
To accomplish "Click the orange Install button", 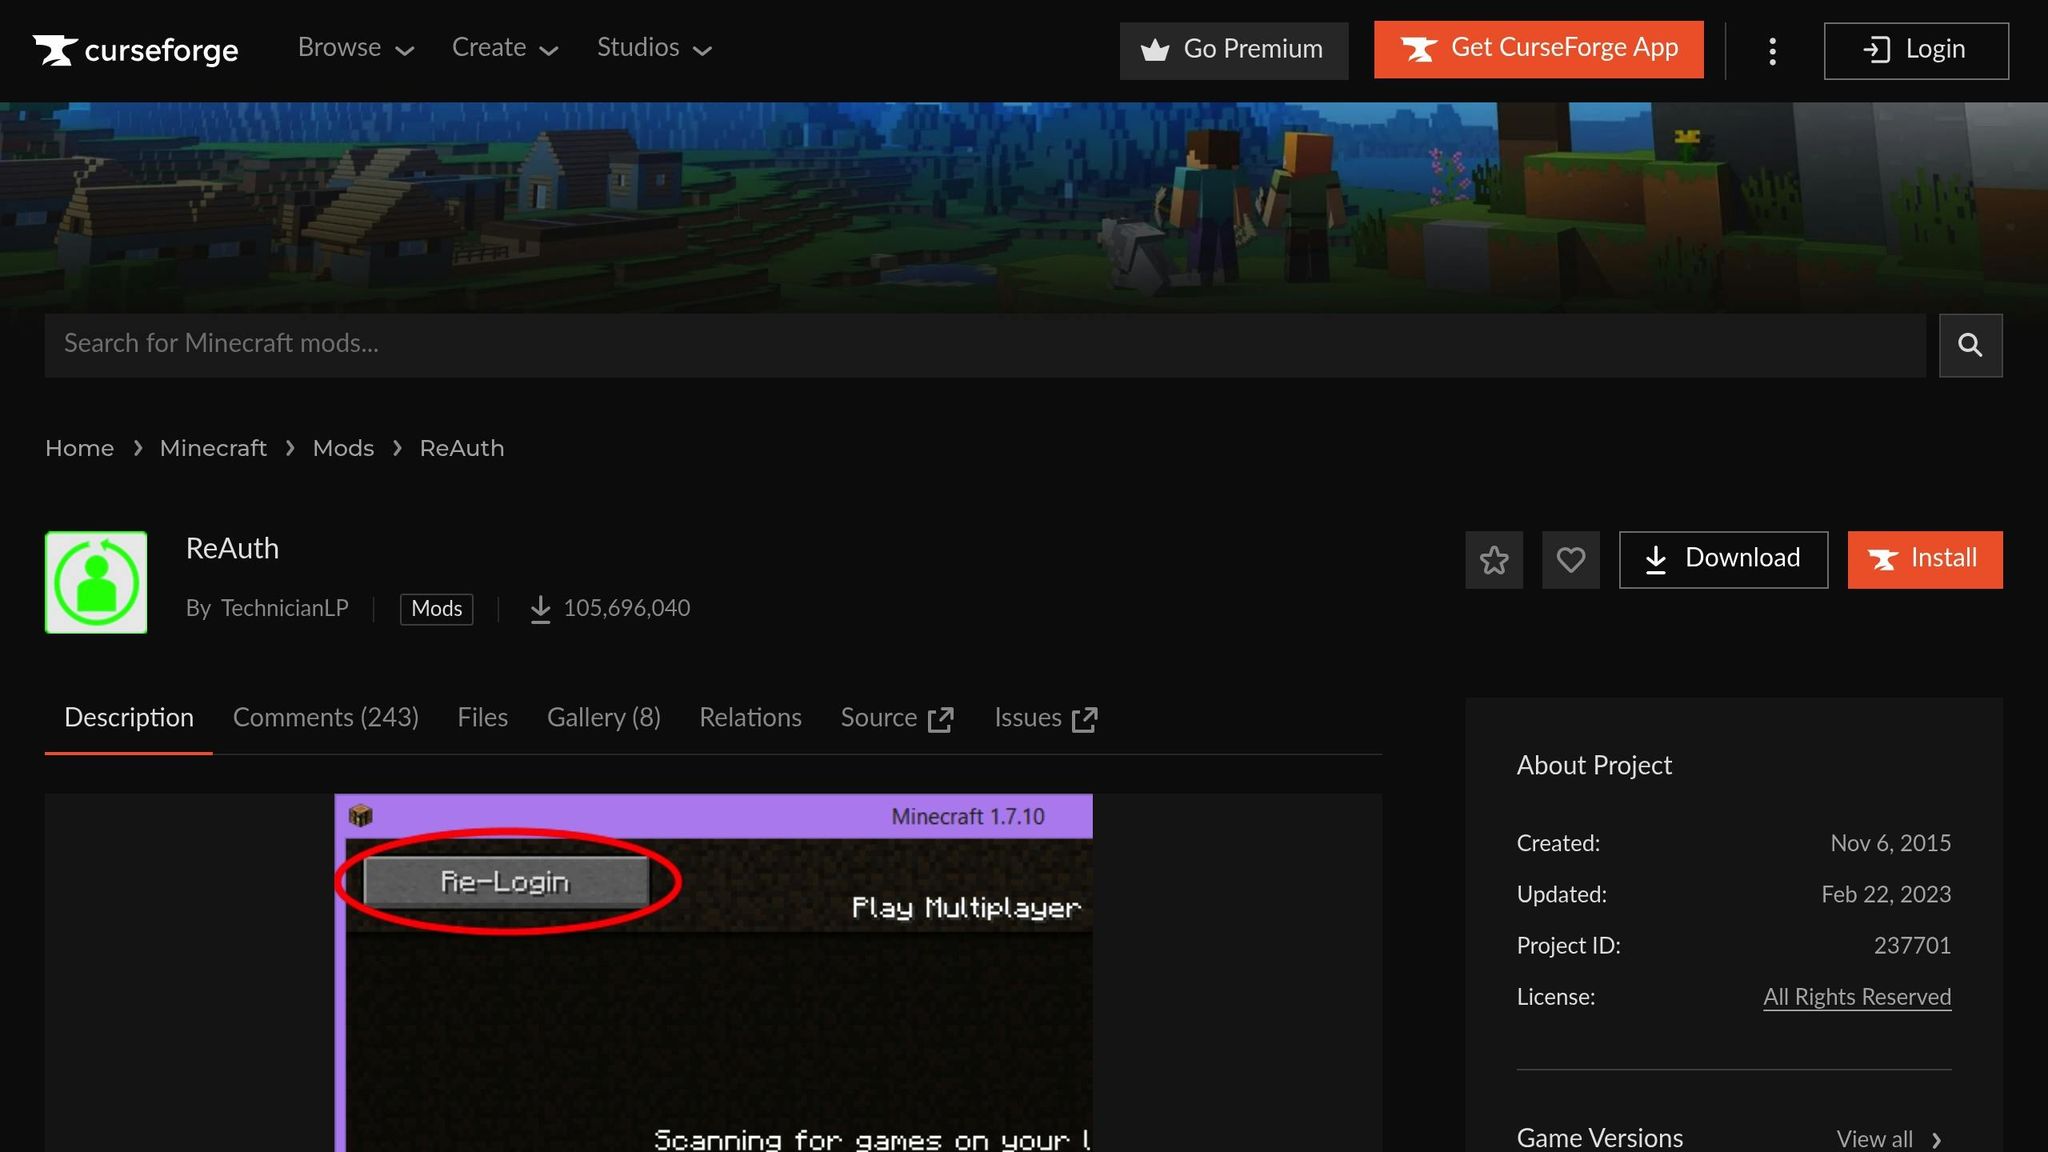I will (x=1924, y=559).
